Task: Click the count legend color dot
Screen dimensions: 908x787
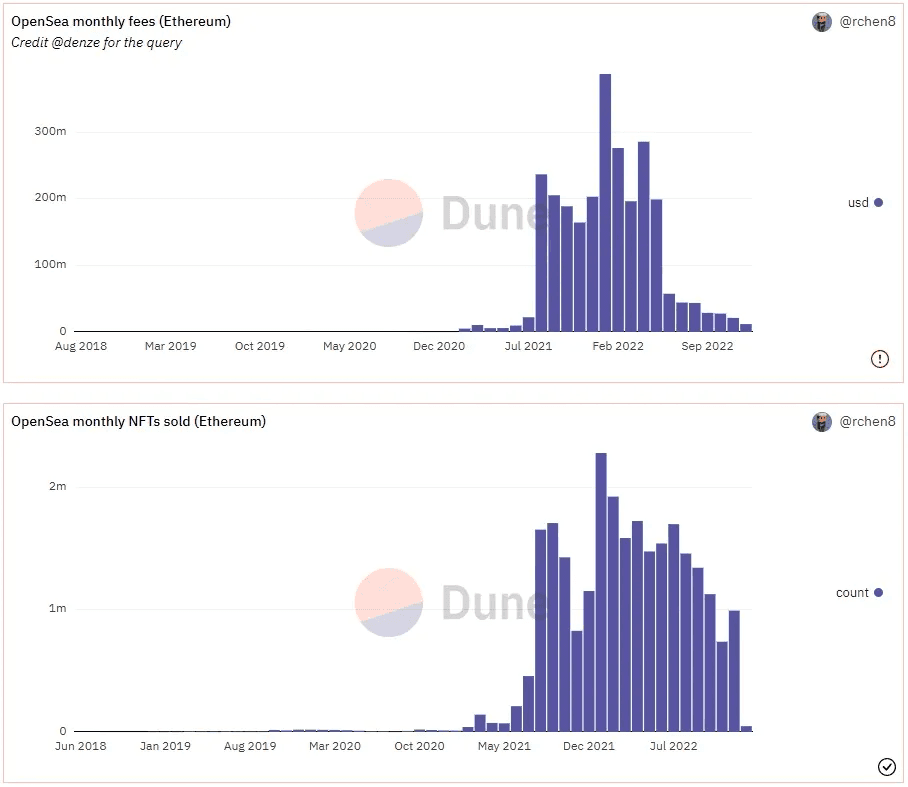Action: 878,592
